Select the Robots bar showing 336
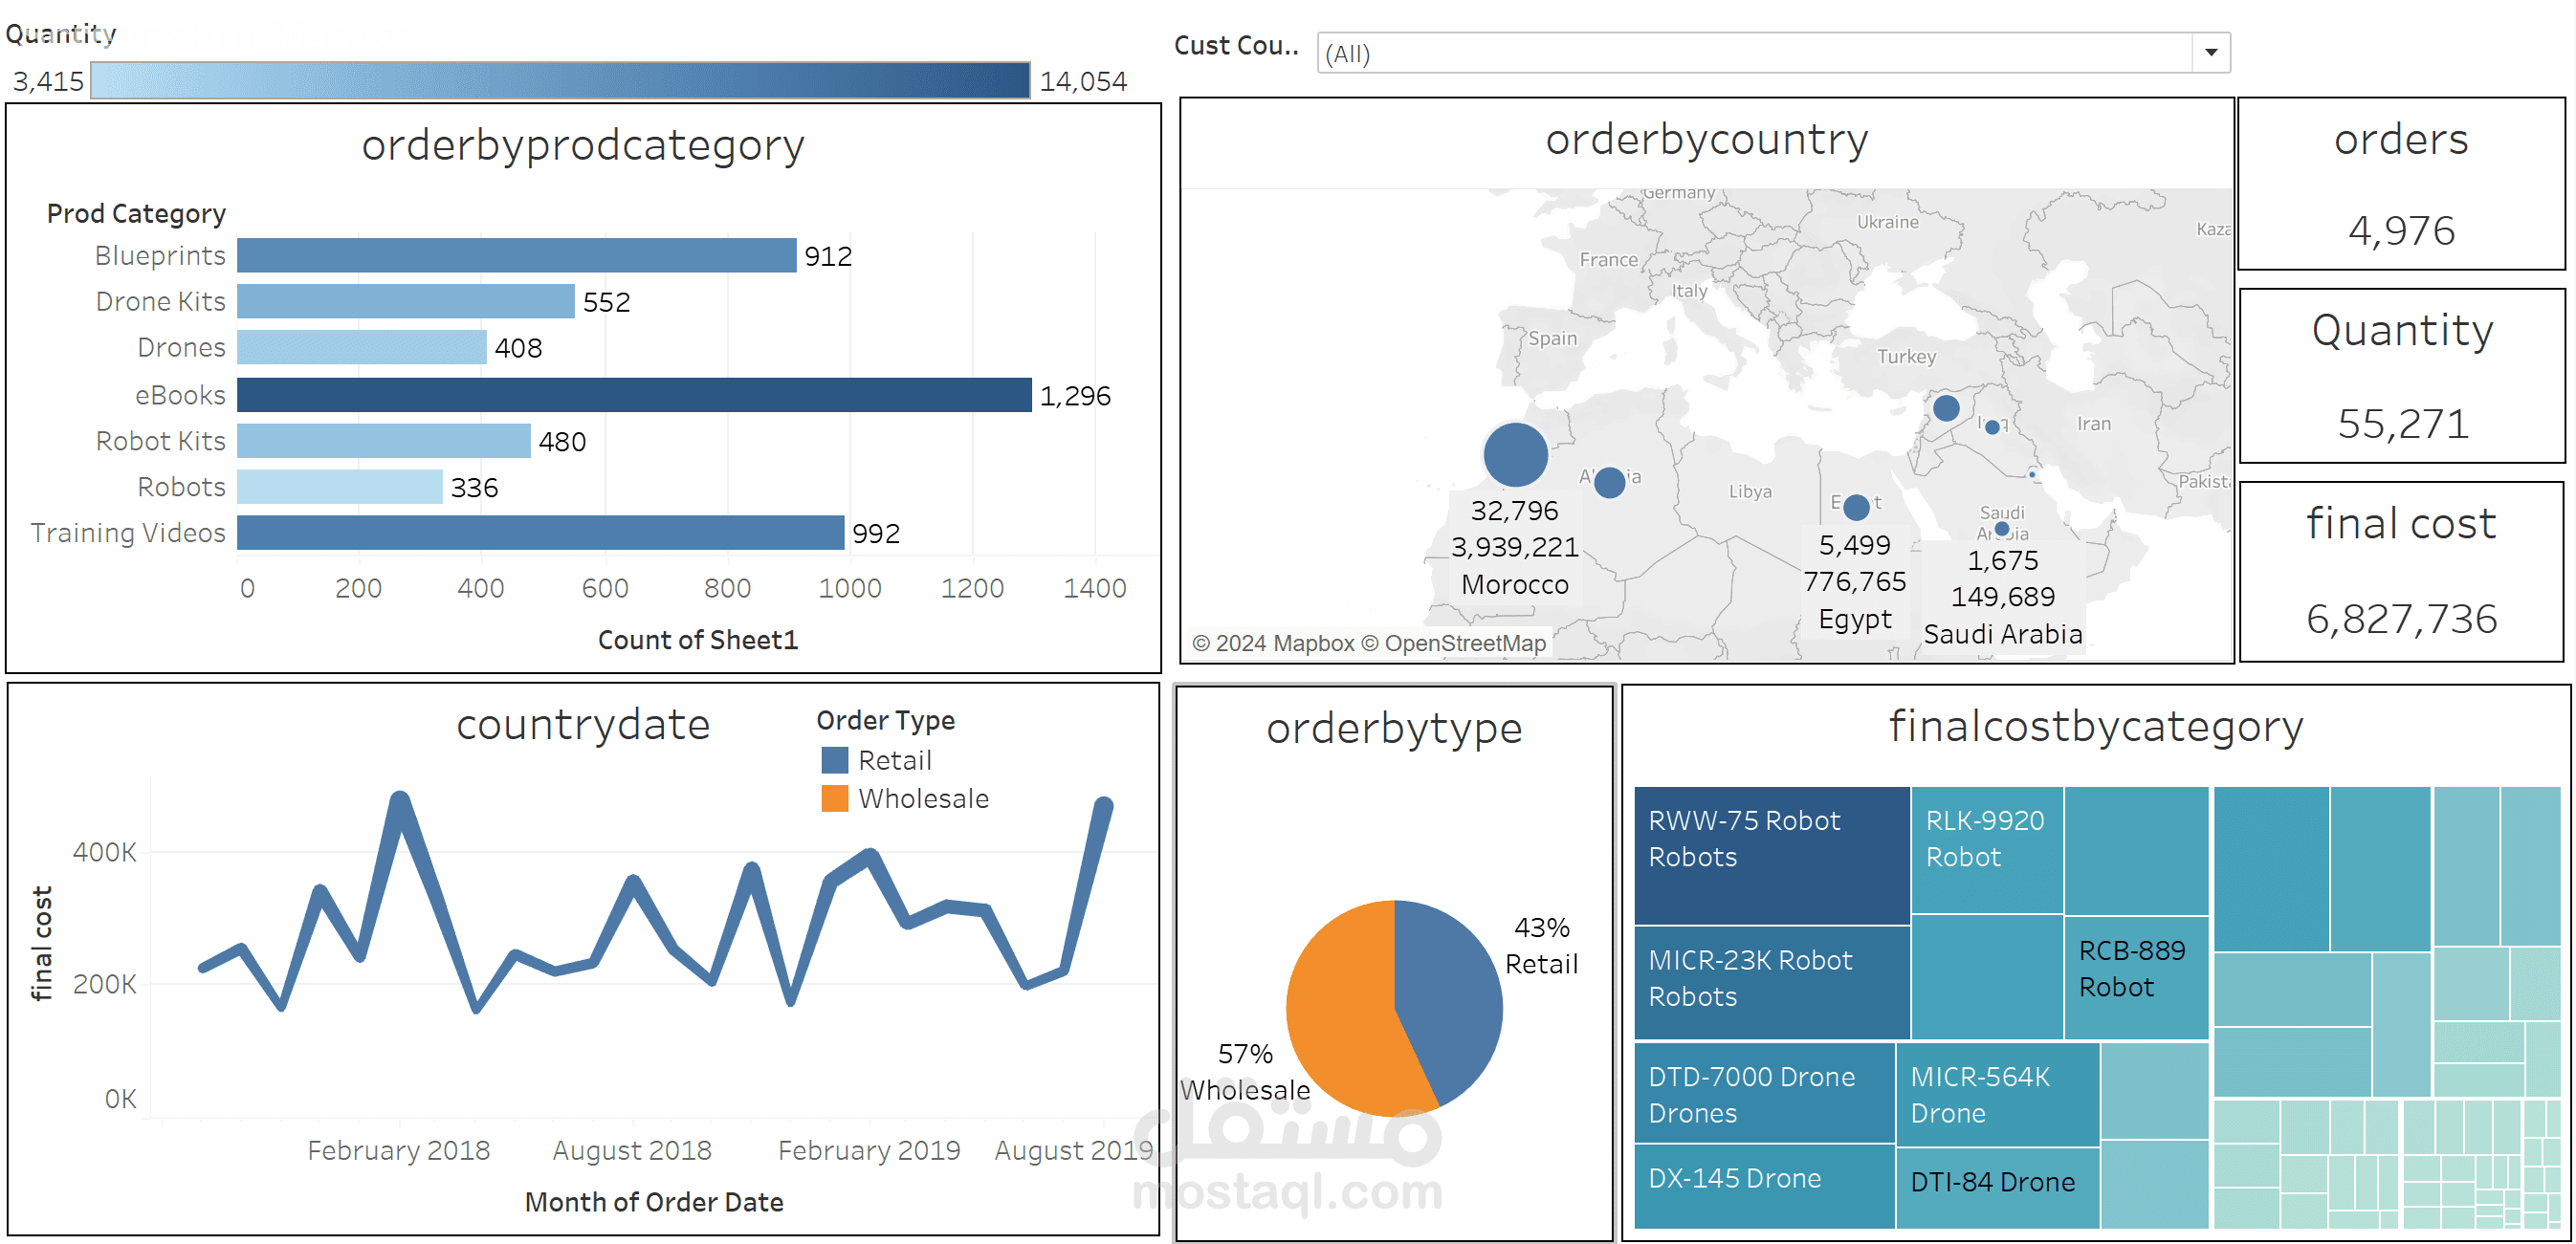 point(340,486)
